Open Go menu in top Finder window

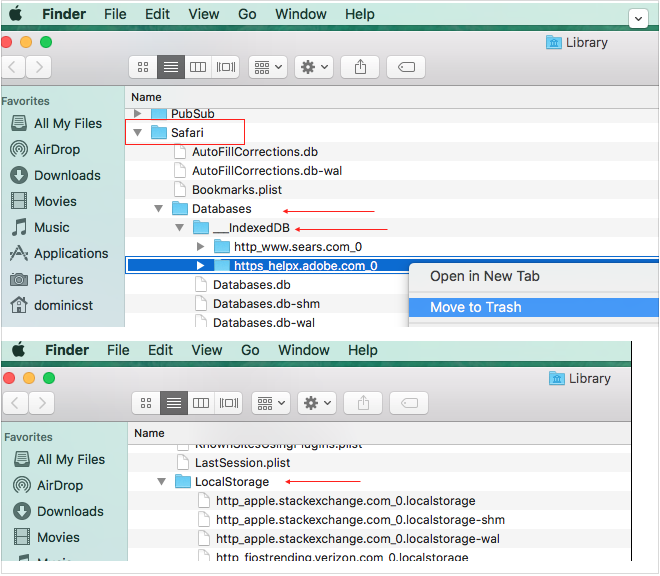click(247, 14)
